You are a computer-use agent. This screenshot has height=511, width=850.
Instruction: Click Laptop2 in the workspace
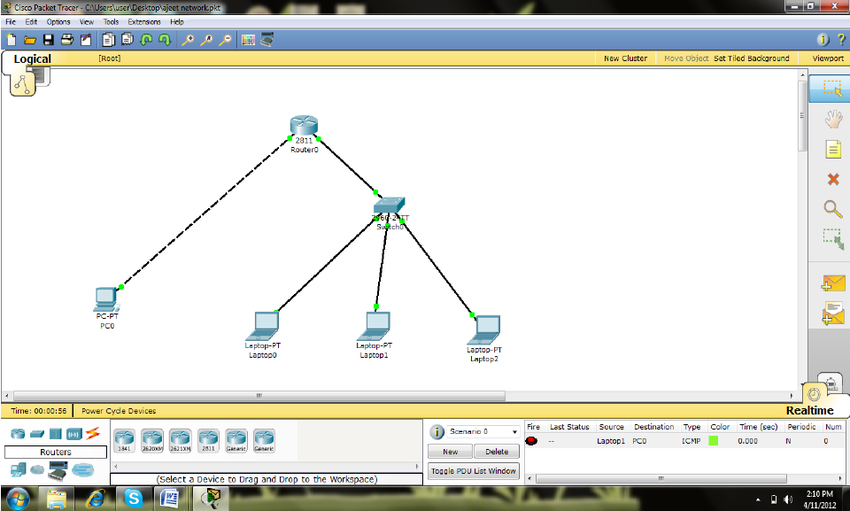point(484,331)
